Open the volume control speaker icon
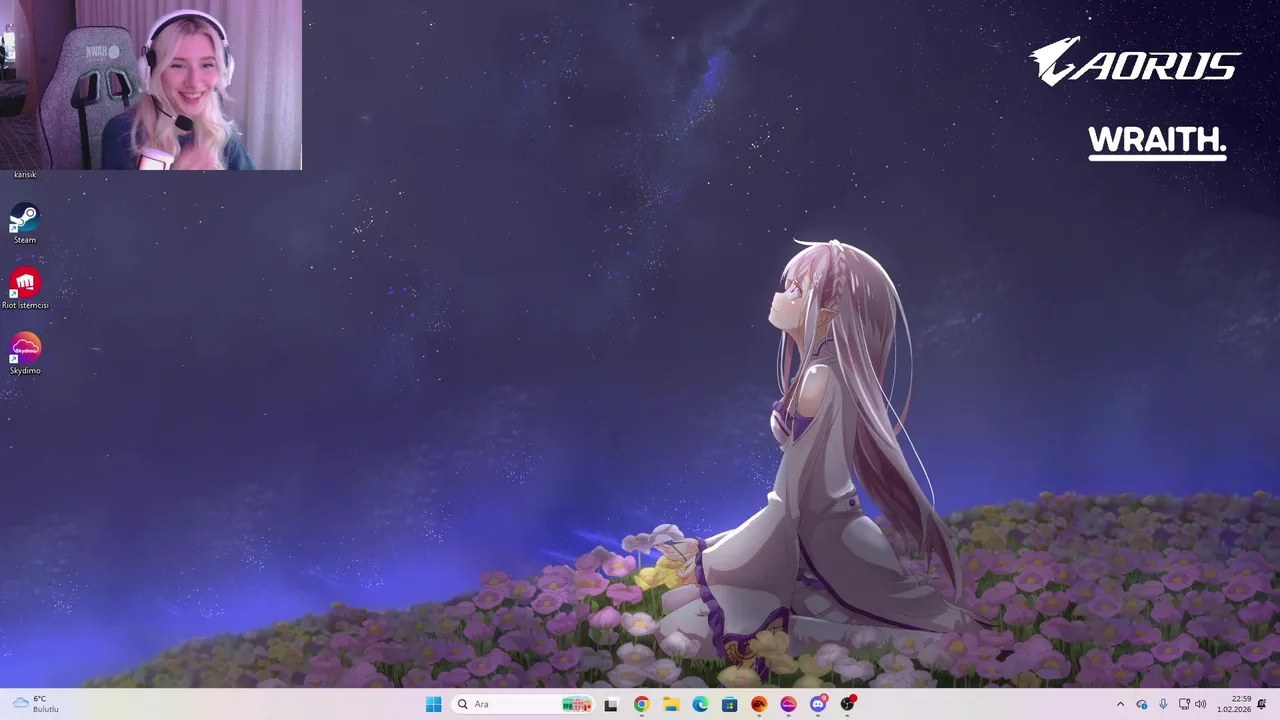Image resolution: width=1280 pixels, height=720 pixels. tap(1200, 704)
